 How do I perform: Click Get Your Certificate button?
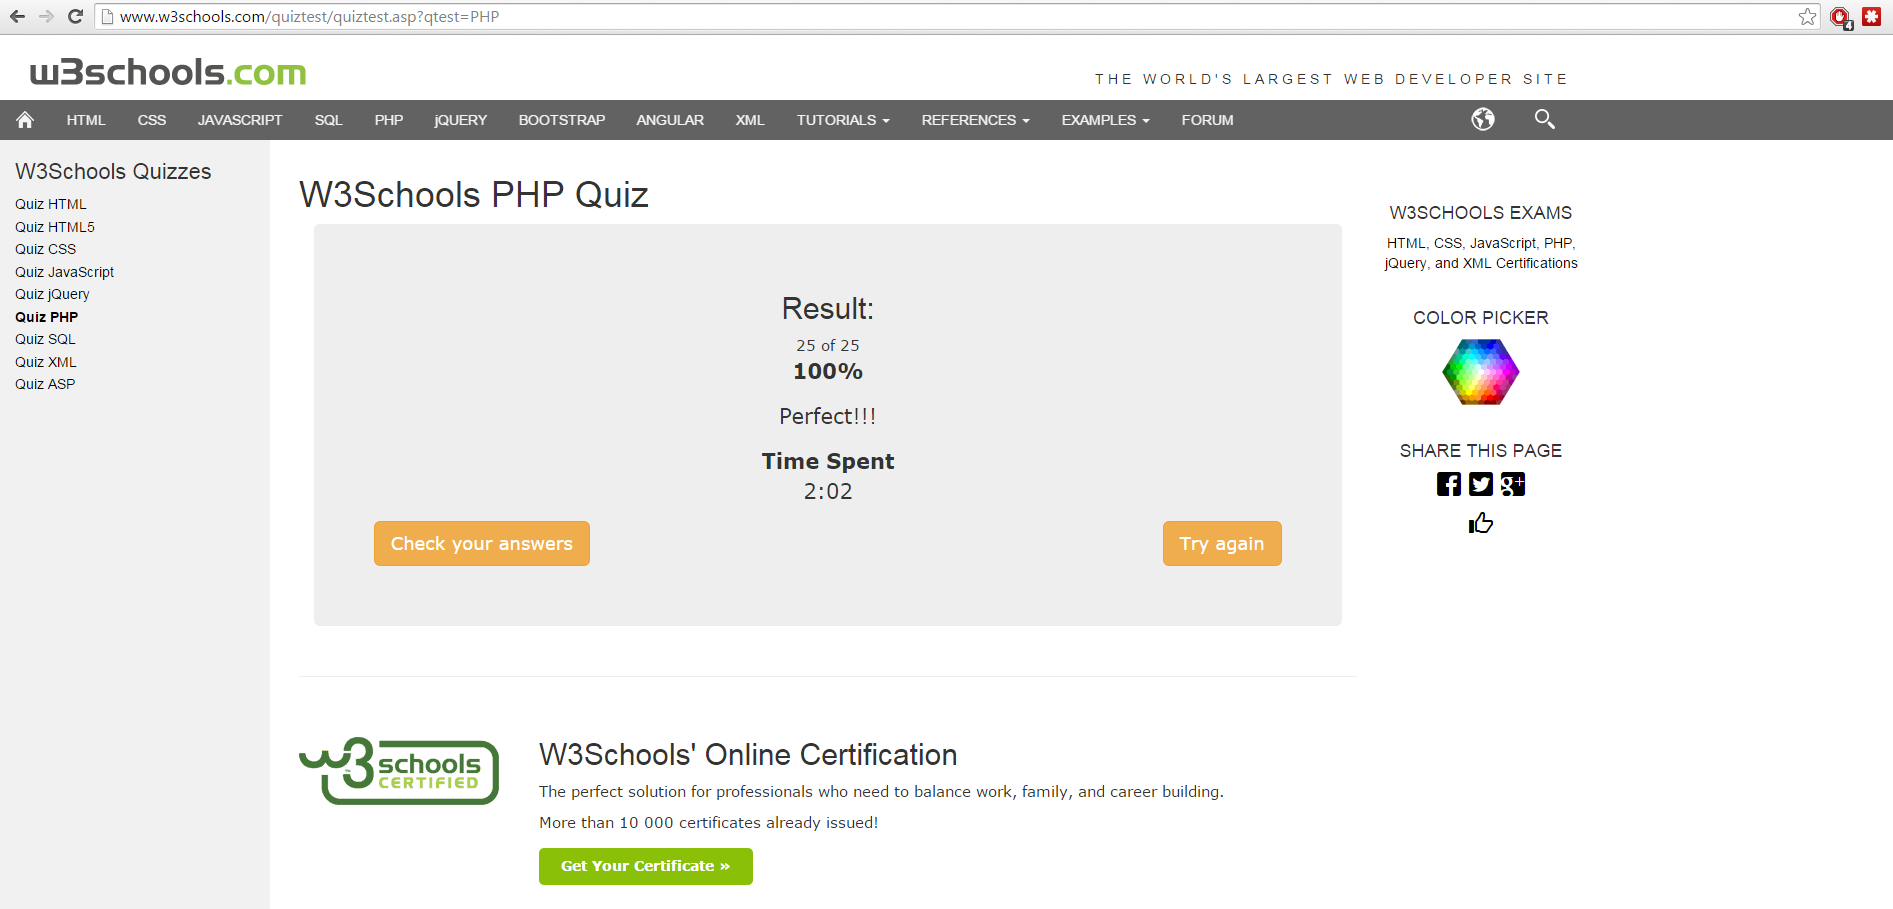[646, 866]
